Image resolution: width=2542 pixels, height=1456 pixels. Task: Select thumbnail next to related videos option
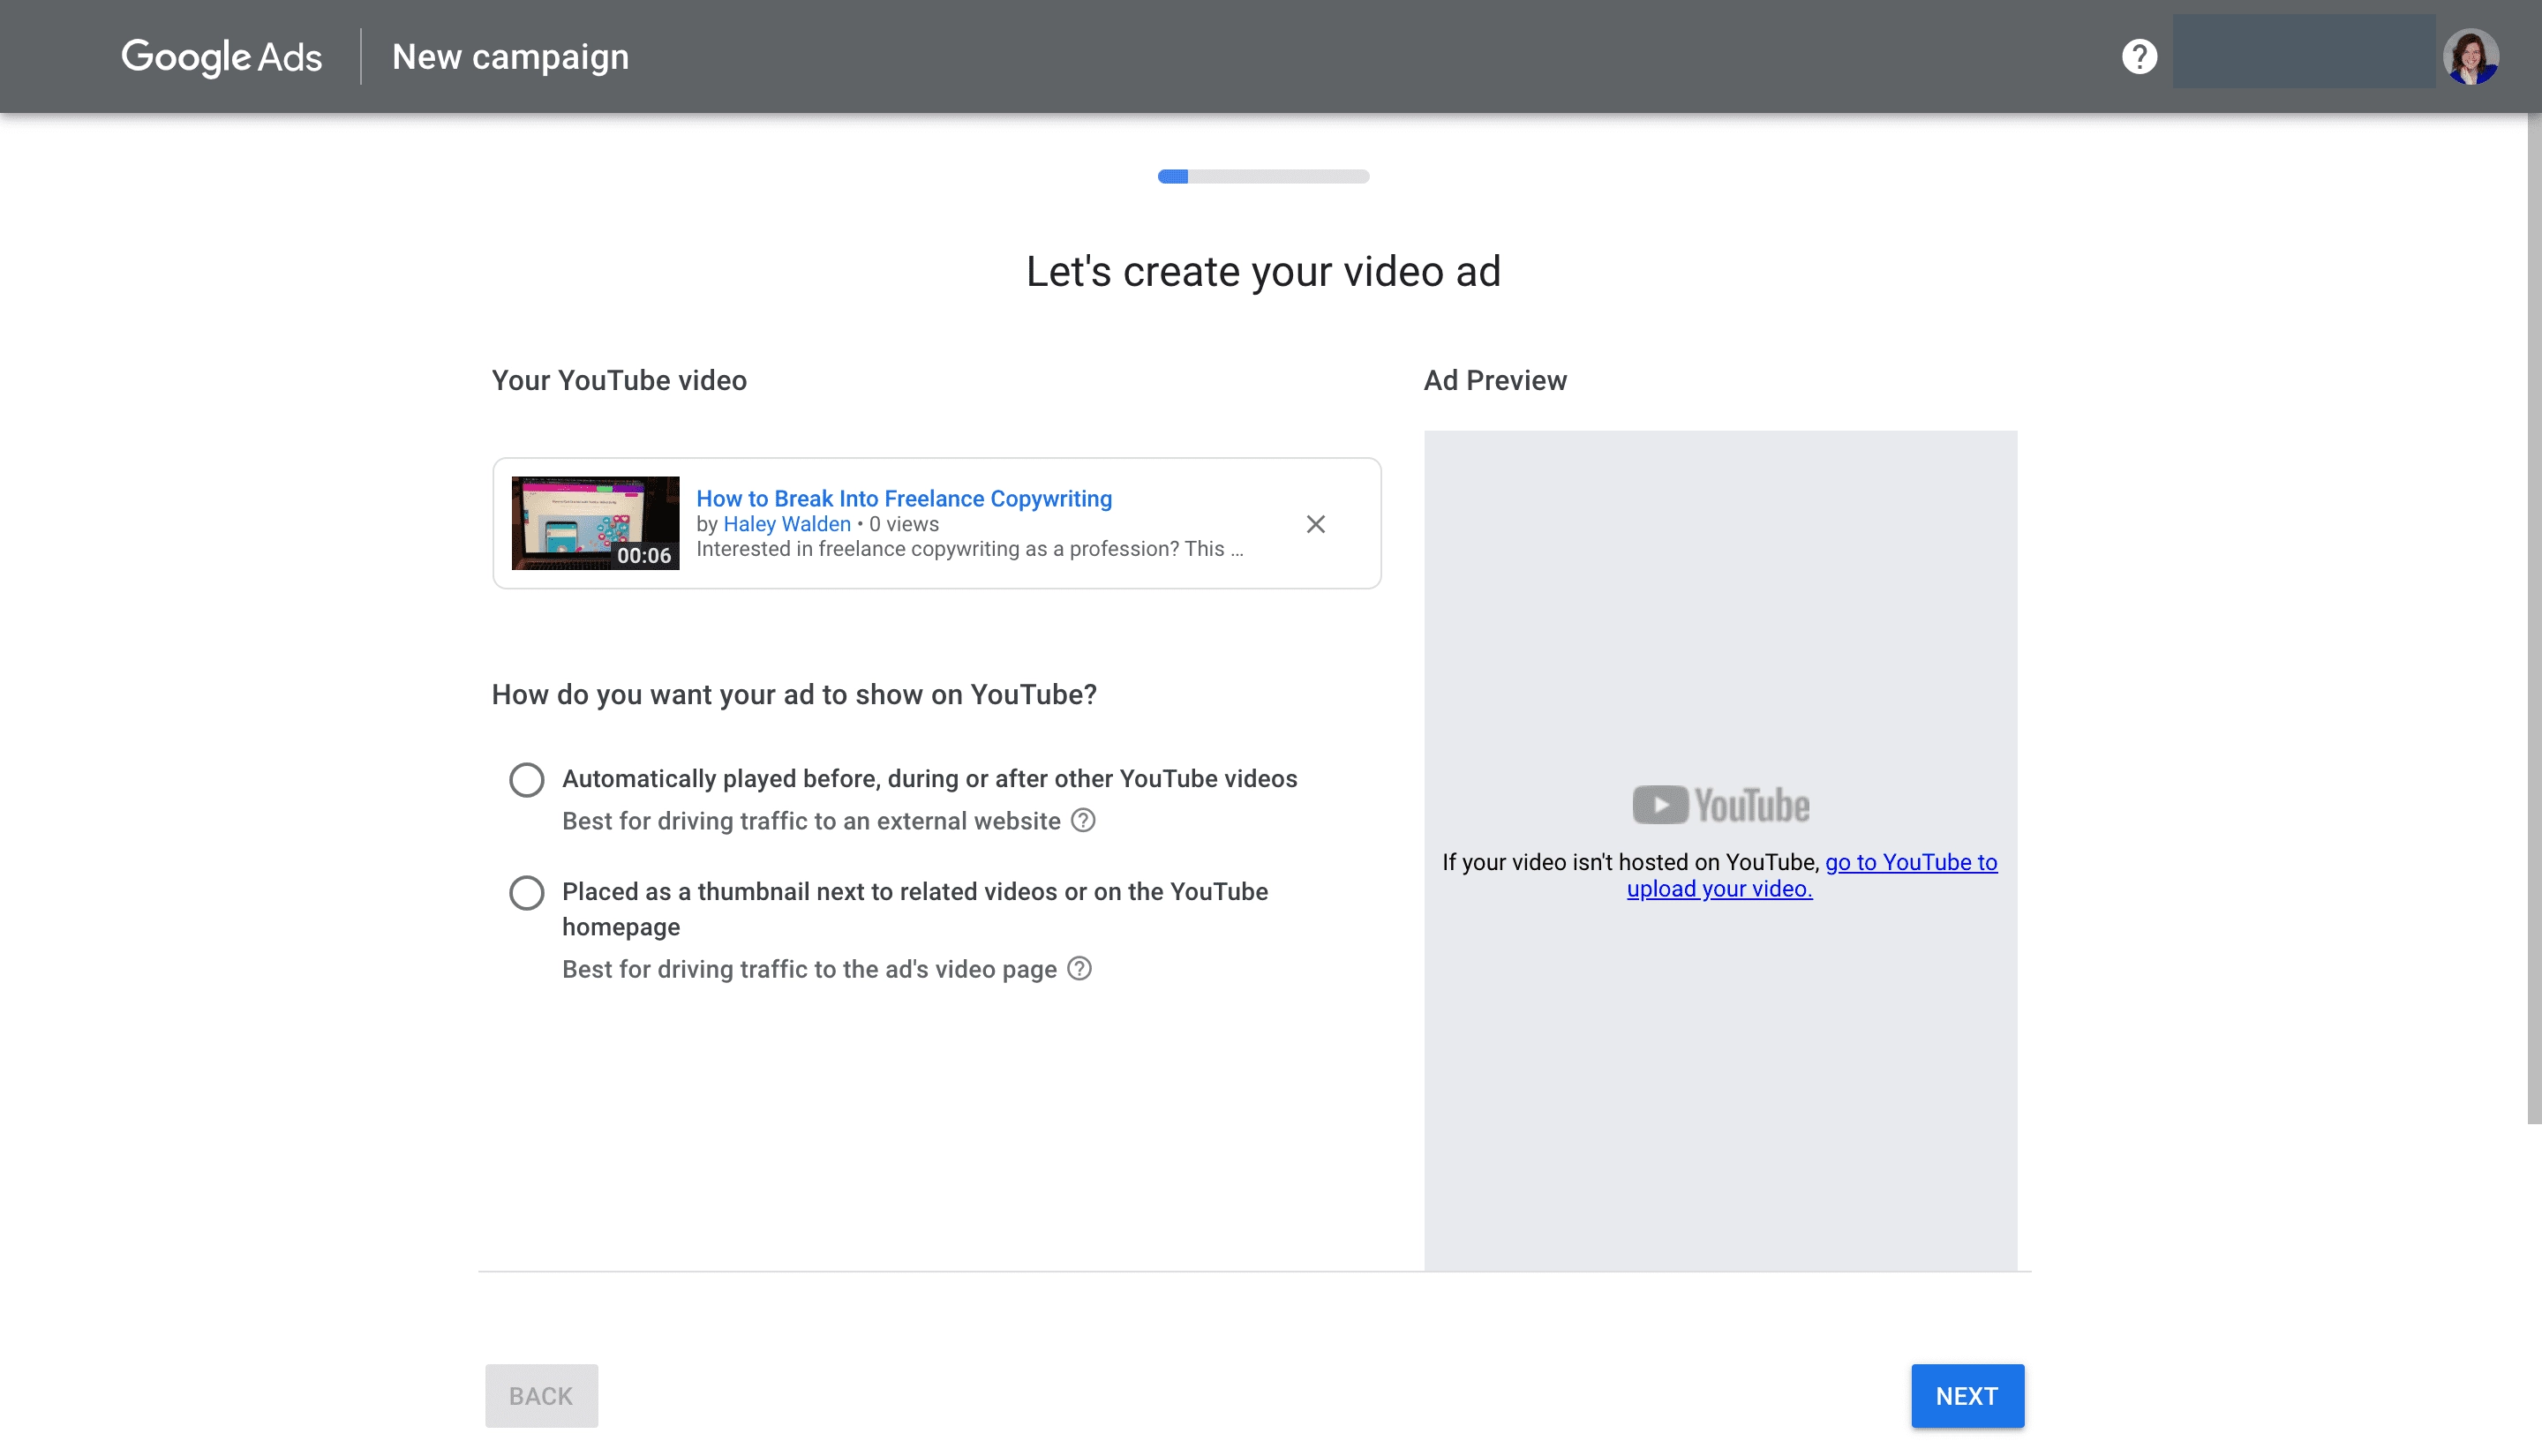526,892
